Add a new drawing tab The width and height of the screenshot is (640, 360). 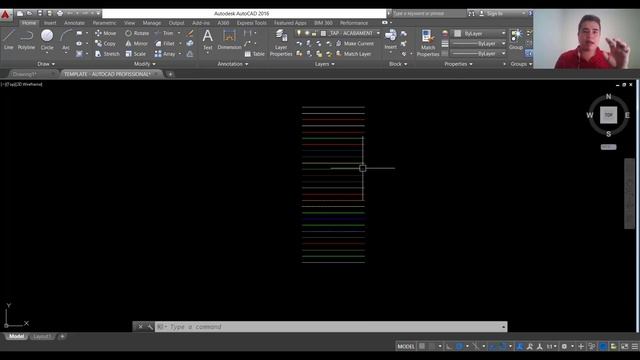tap(170, 74)
